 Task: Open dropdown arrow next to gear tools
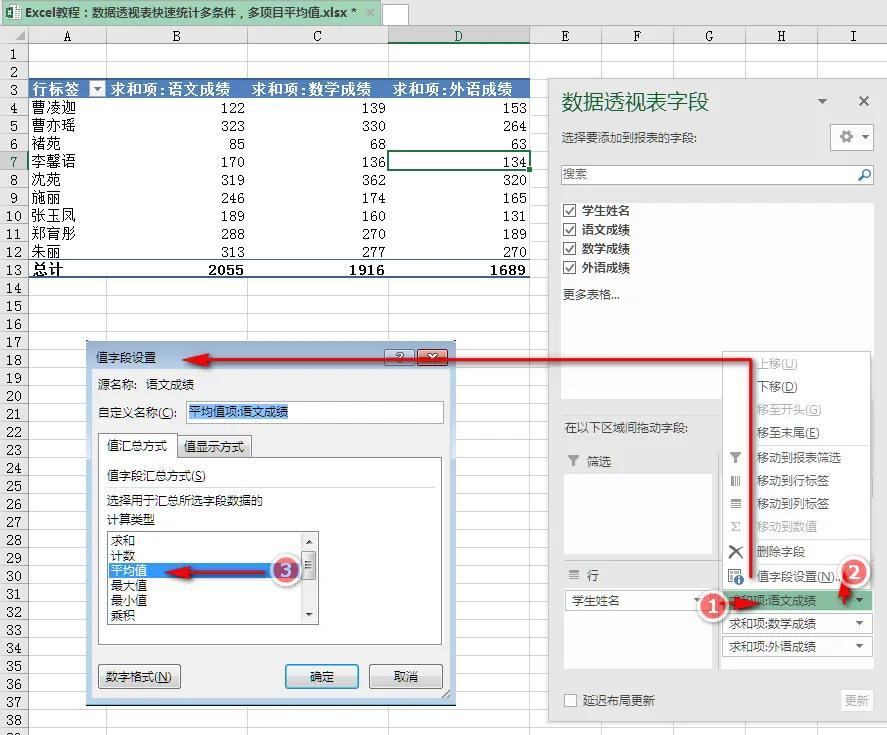[865, 136]
